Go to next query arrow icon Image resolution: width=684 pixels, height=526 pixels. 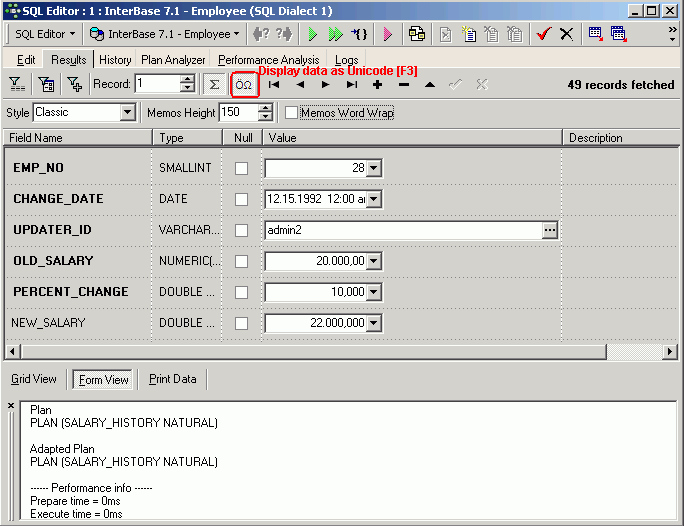[x=284, y=34]
